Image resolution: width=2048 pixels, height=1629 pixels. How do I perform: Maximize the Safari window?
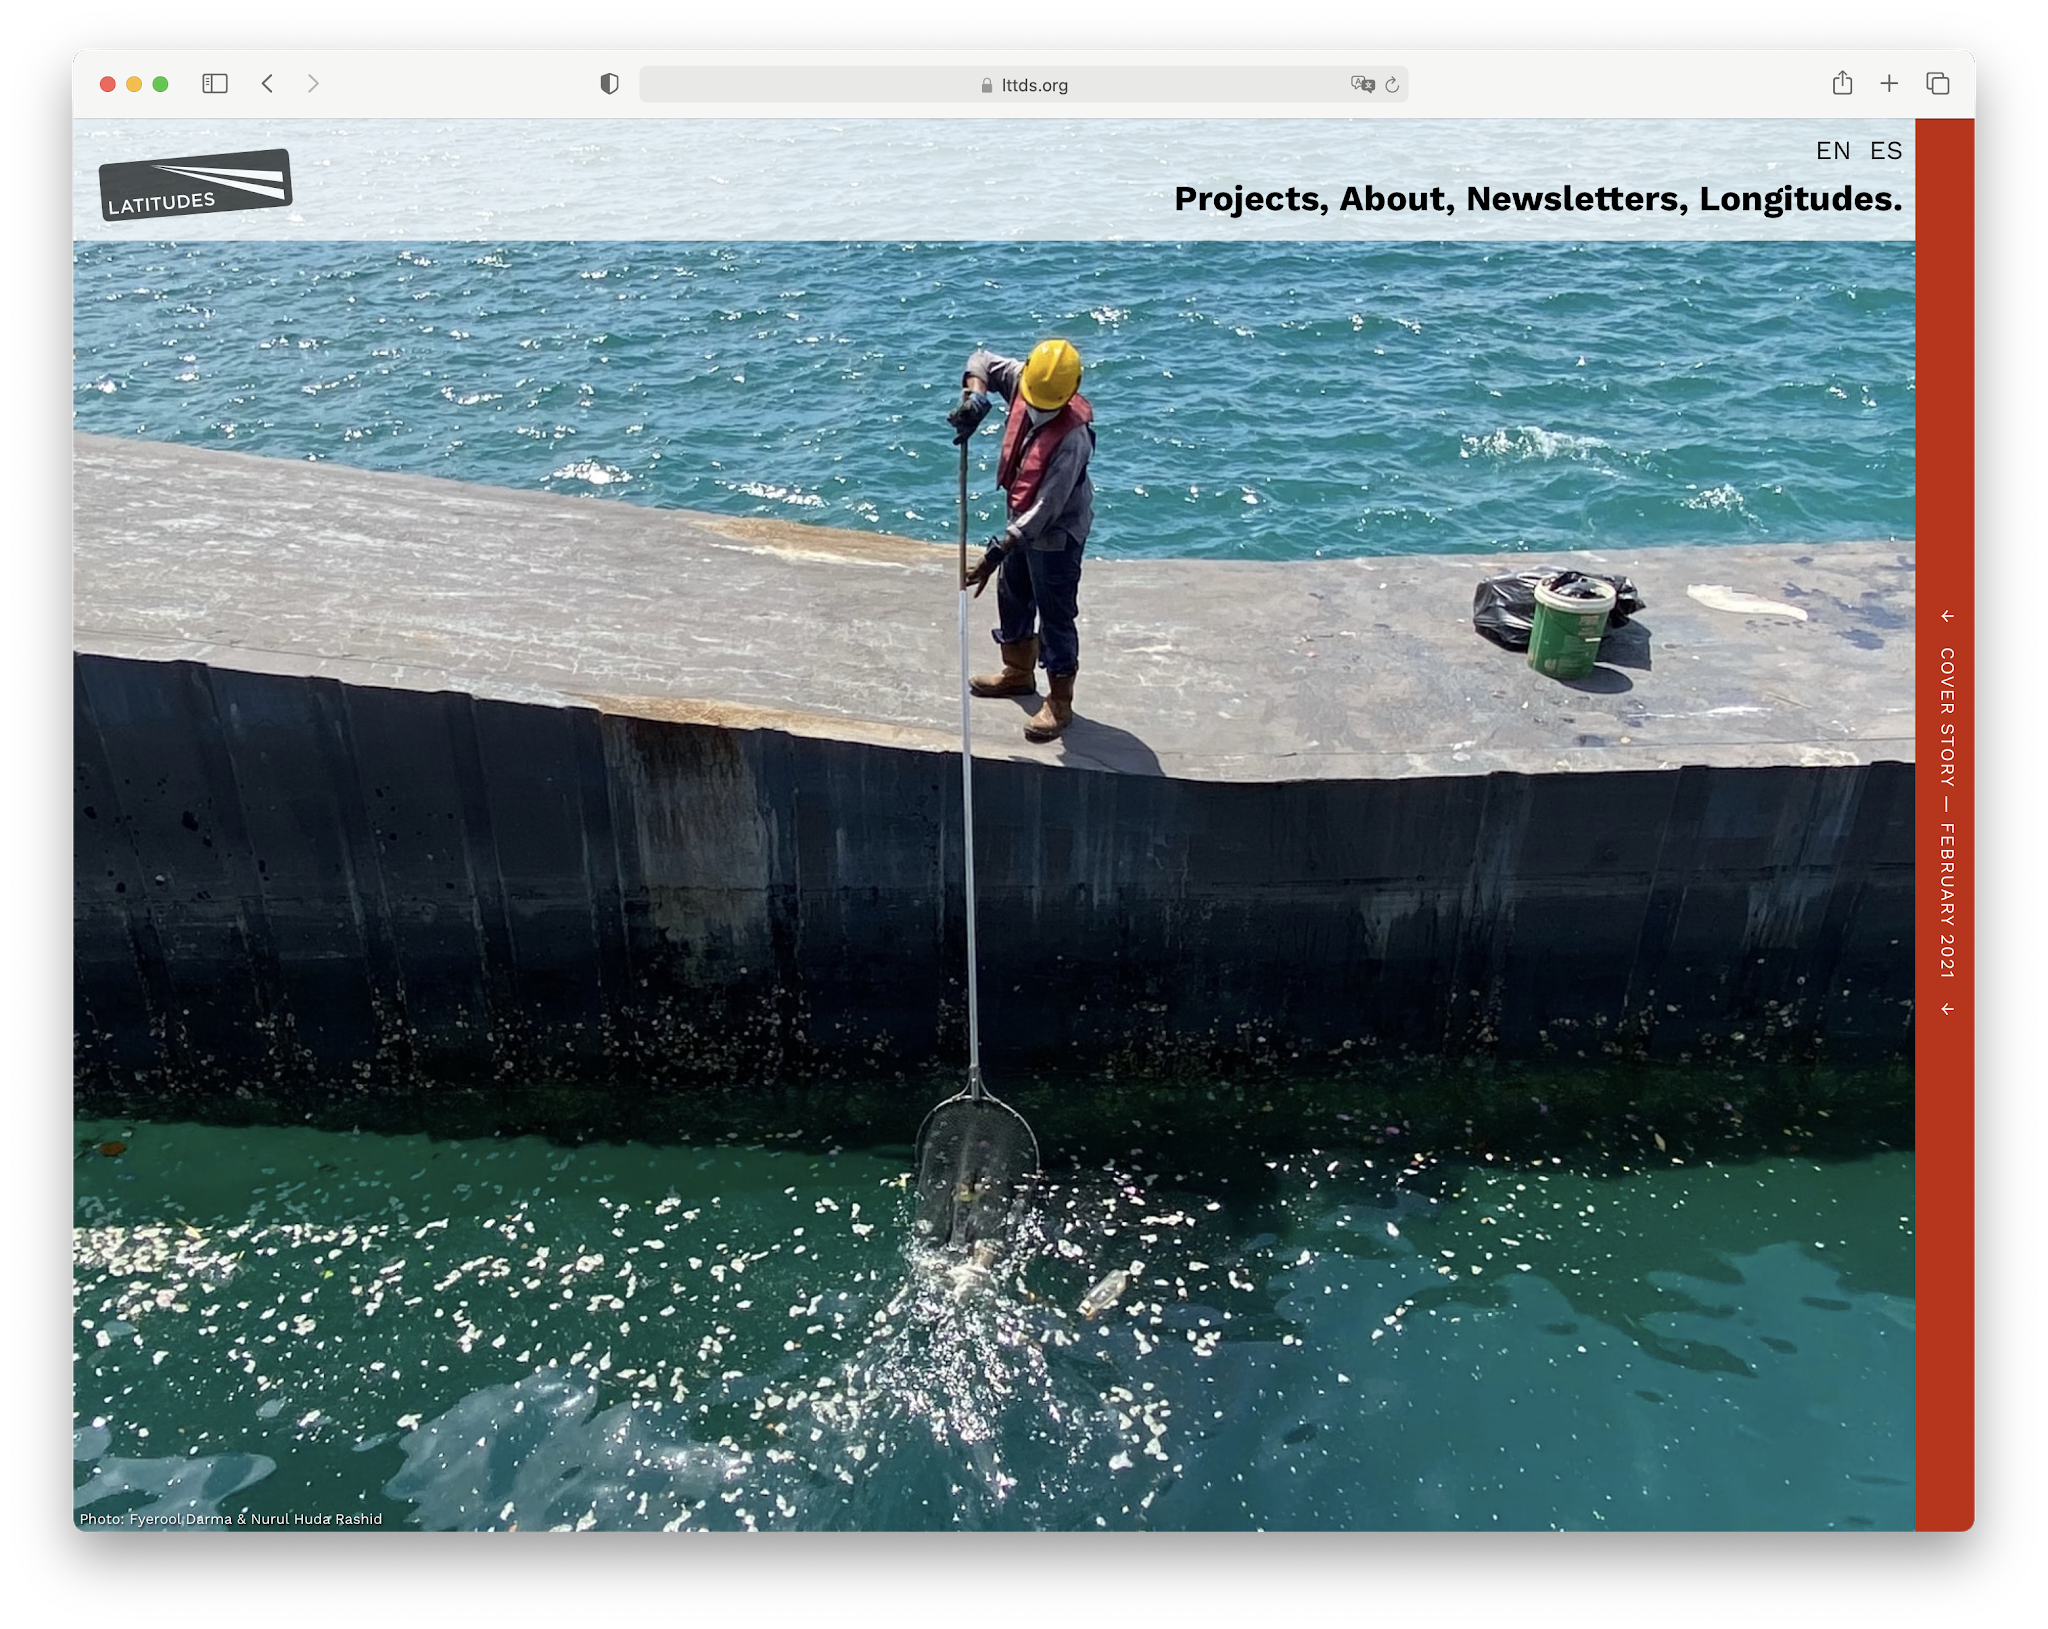pos(160,84)
